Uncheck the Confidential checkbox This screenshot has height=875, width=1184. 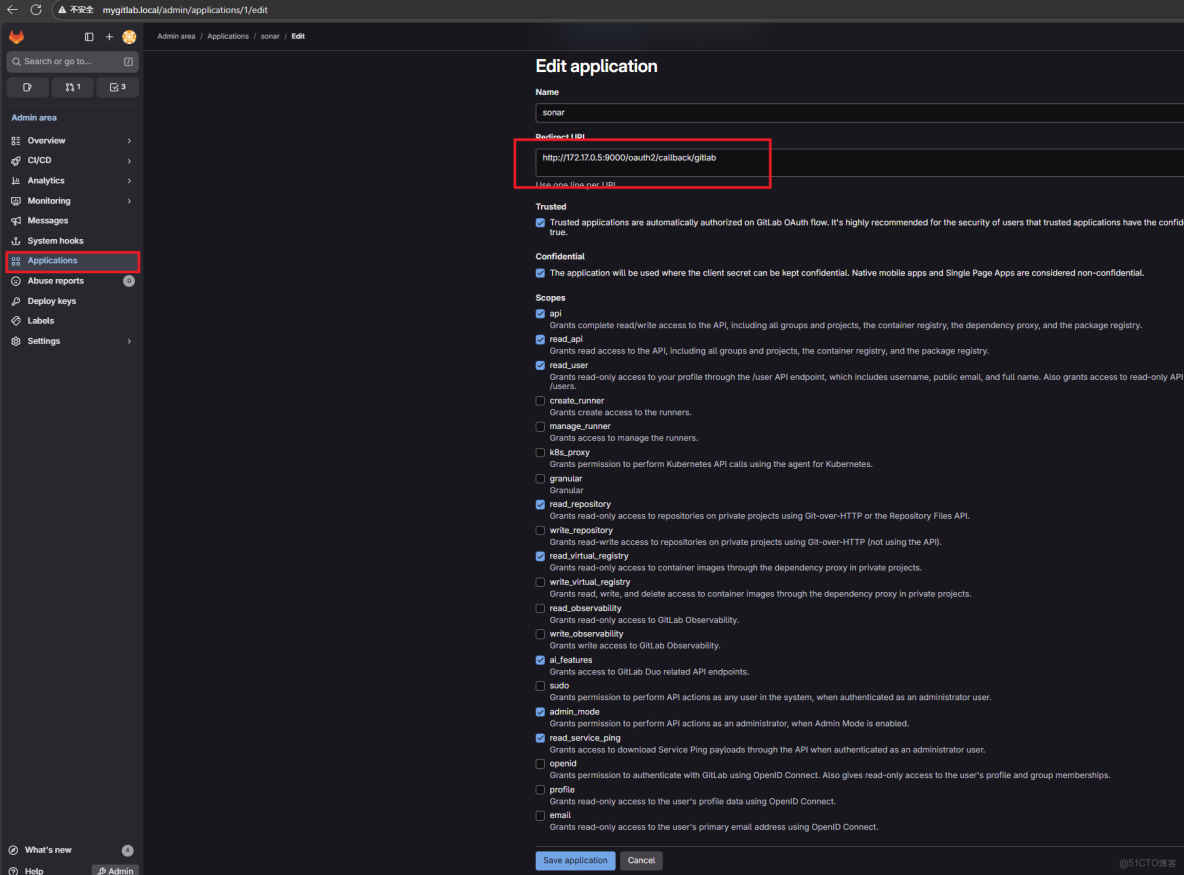540,272
